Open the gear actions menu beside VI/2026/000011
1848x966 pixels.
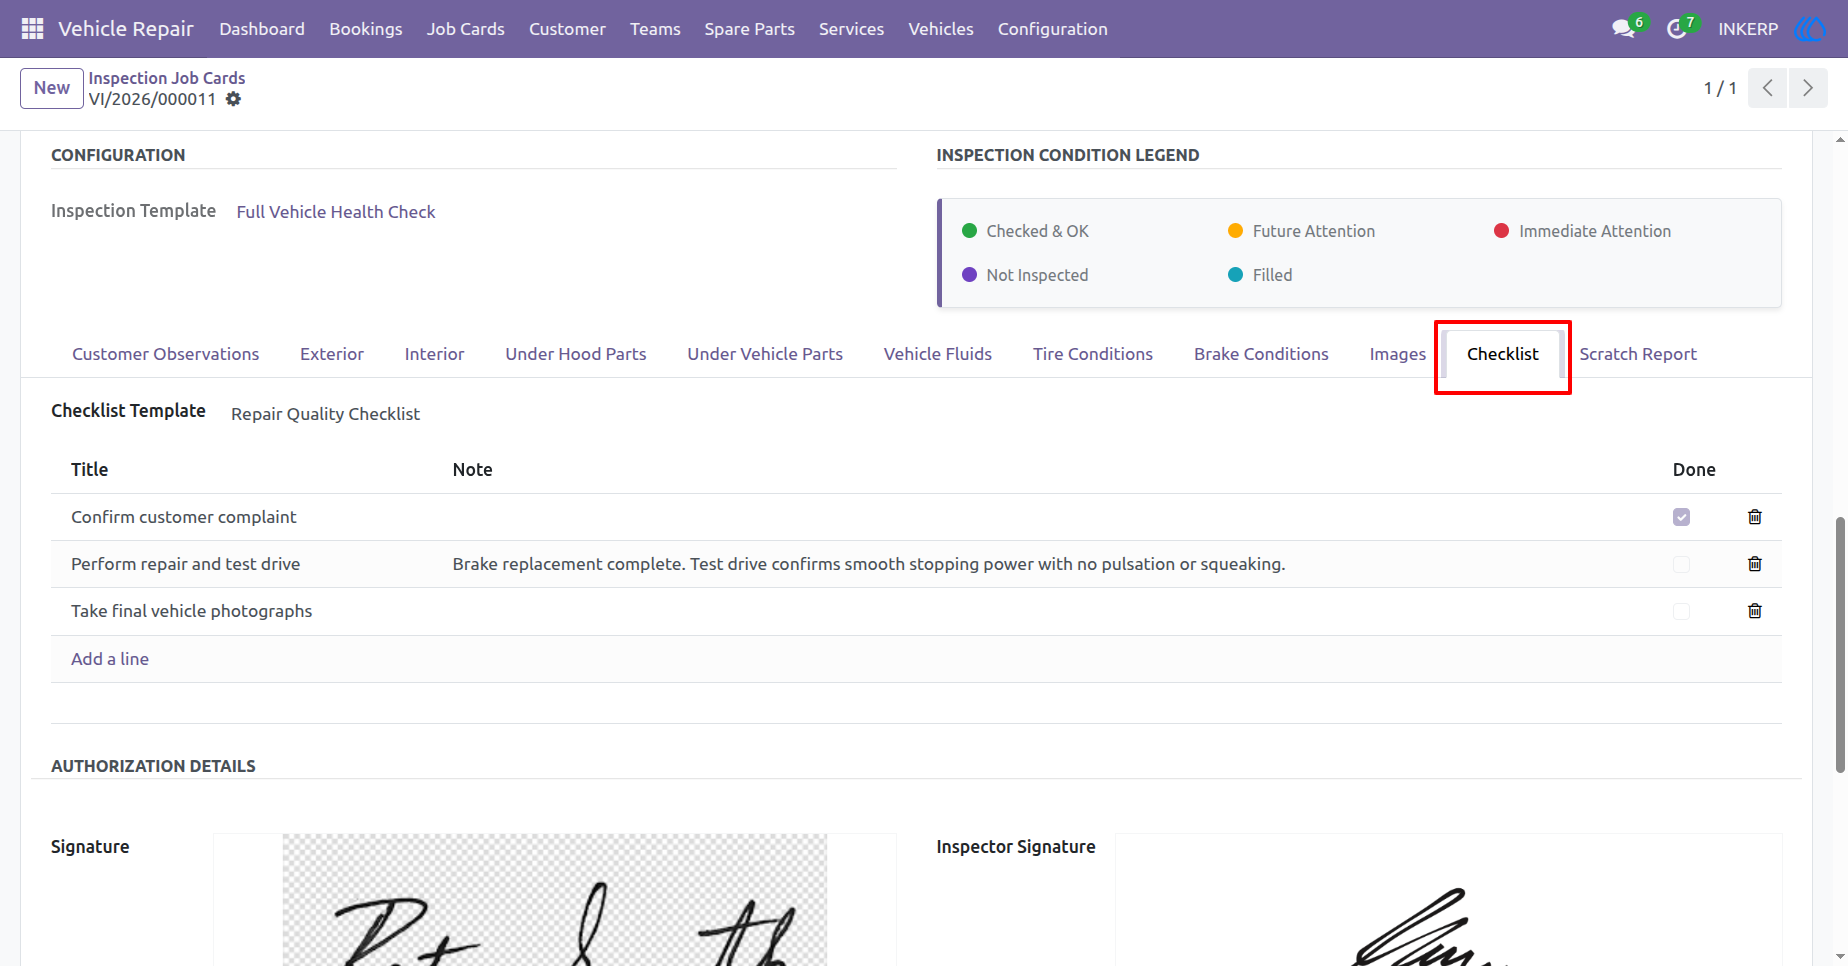(x=233, y=99)
